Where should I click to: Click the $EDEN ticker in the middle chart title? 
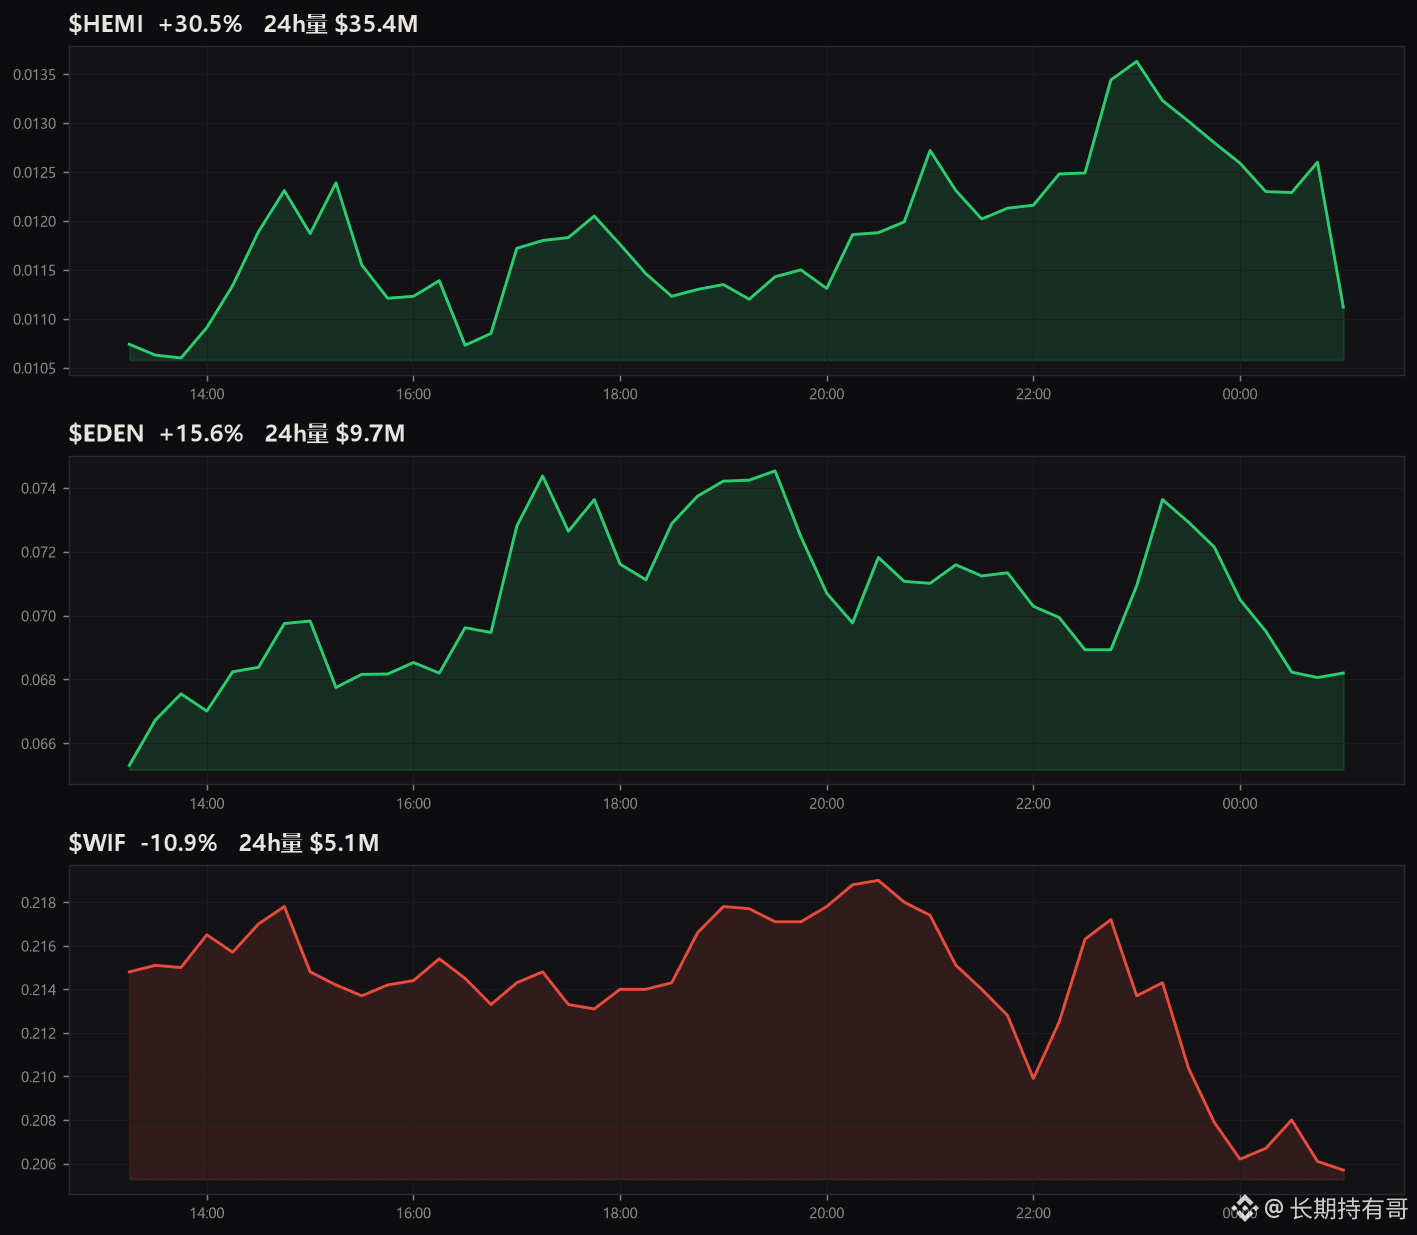(x=106, y=434)
